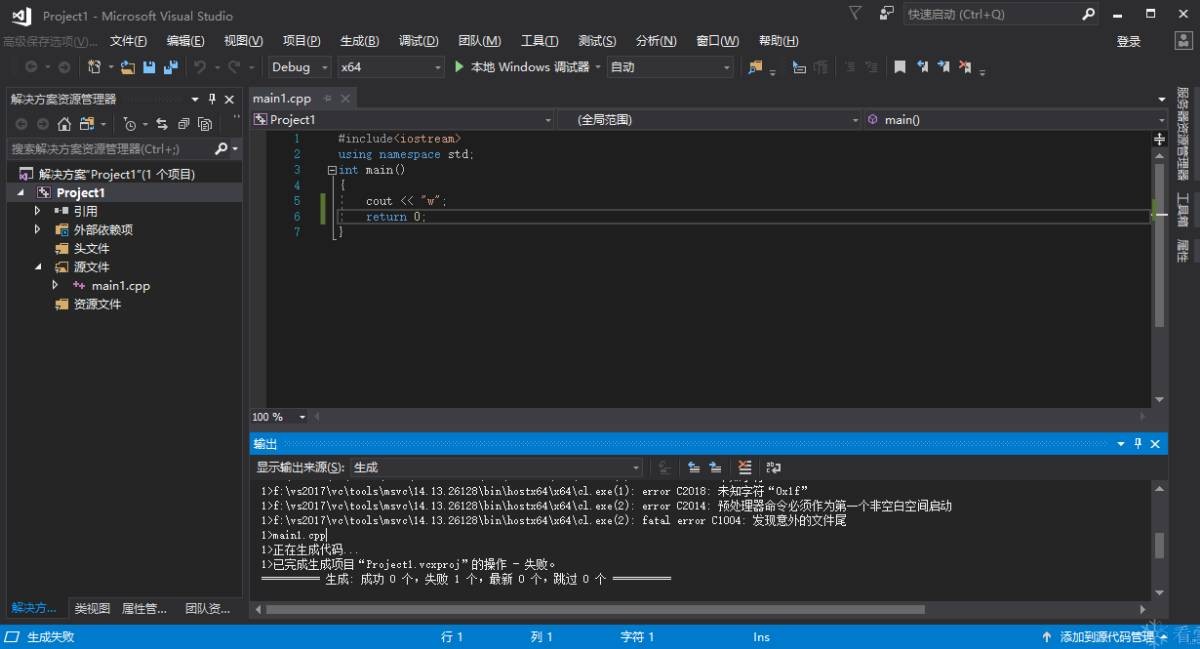This screenshot has width=1200, height=649.
Task: Open the x64 platform dropdown
Action: pyautogui.click(x=389, y=67)
